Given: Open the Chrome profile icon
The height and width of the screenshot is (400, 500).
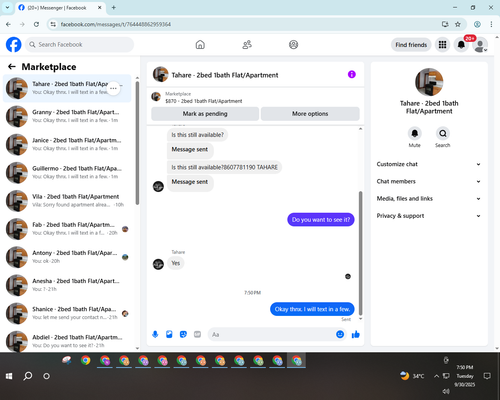Looking at the screenshot, I should tap(477, 24).
